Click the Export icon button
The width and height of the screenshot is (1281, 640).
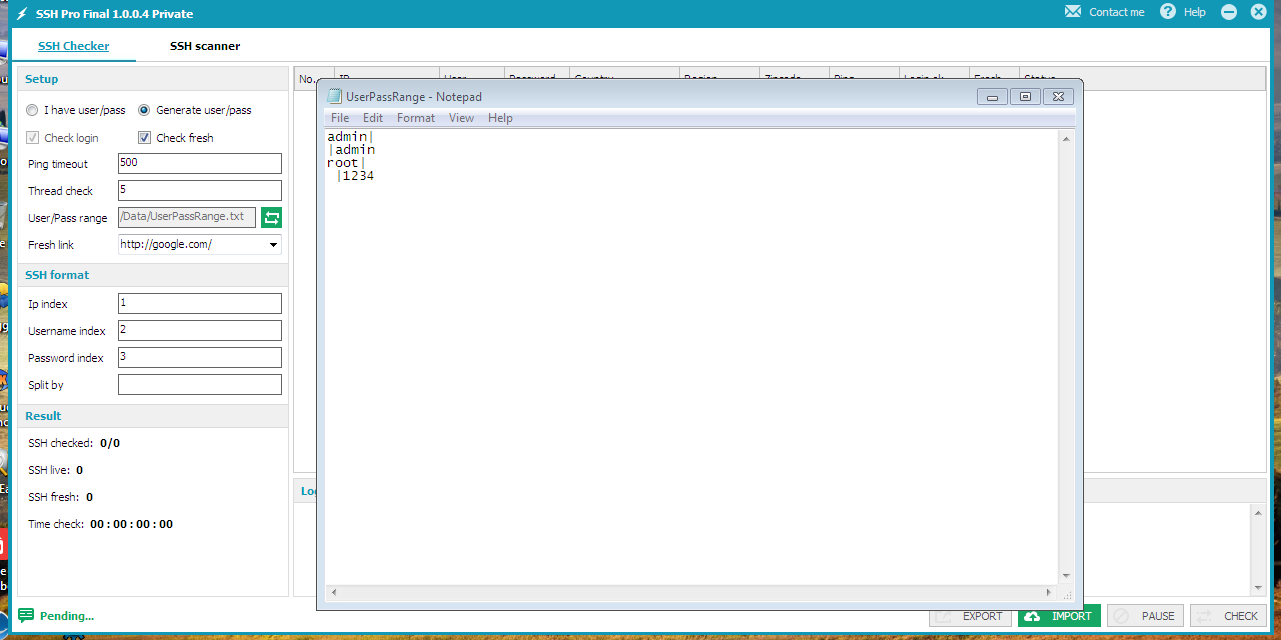944,616
